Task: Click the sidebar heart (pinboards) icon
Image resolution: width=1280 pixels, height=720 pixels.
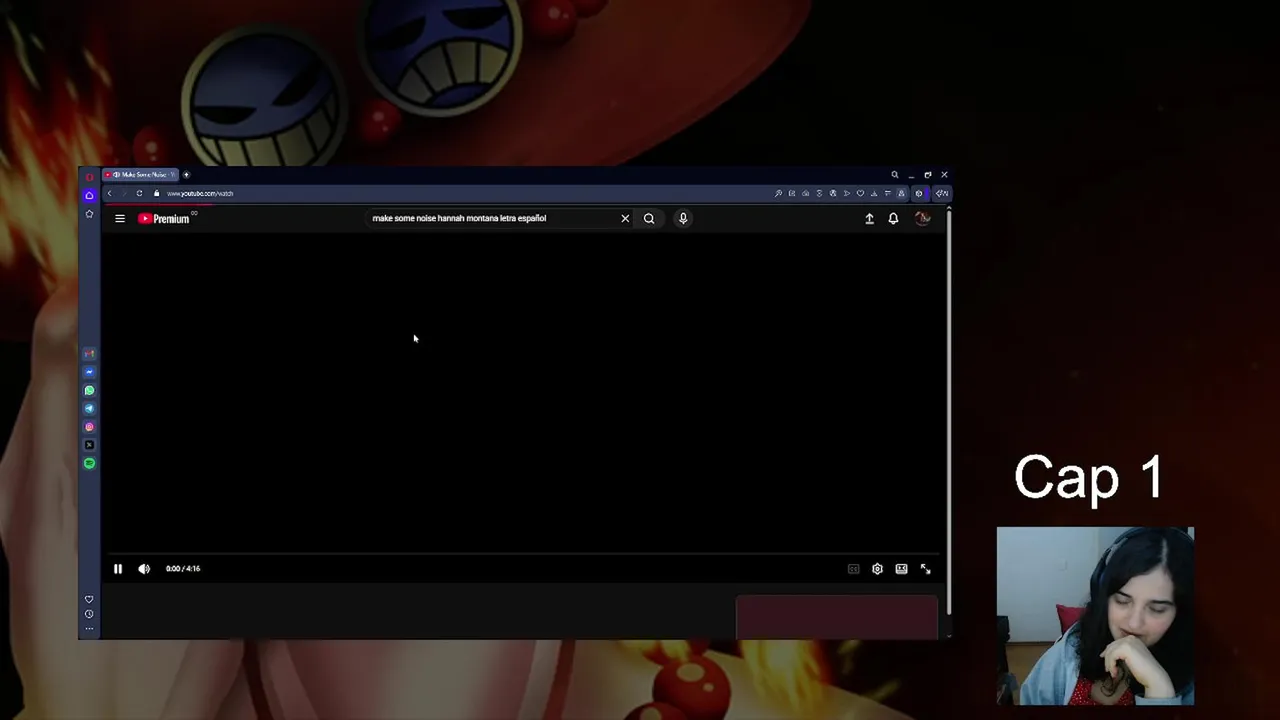Action: [x=89, y=599]
